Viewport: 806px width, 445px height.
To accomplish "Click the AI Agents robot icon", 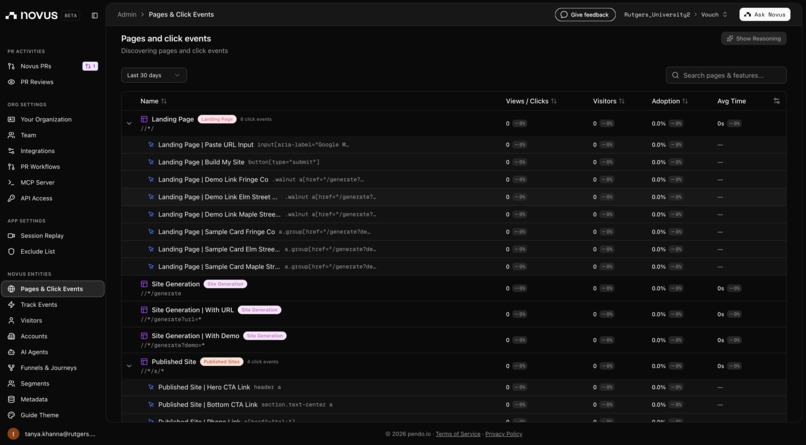I will (11, 352).
